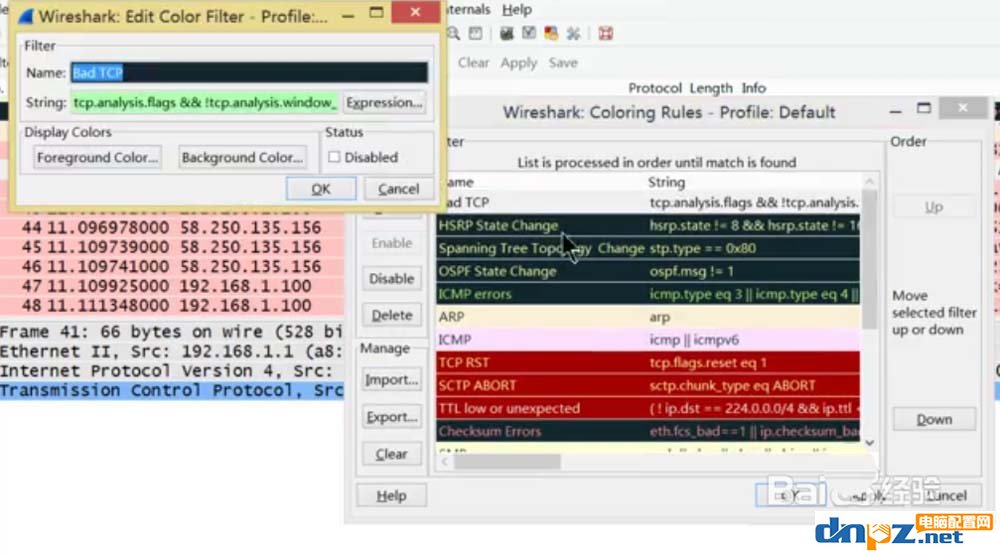Click Help button in Coloring Rules dialog

point(392,495)
